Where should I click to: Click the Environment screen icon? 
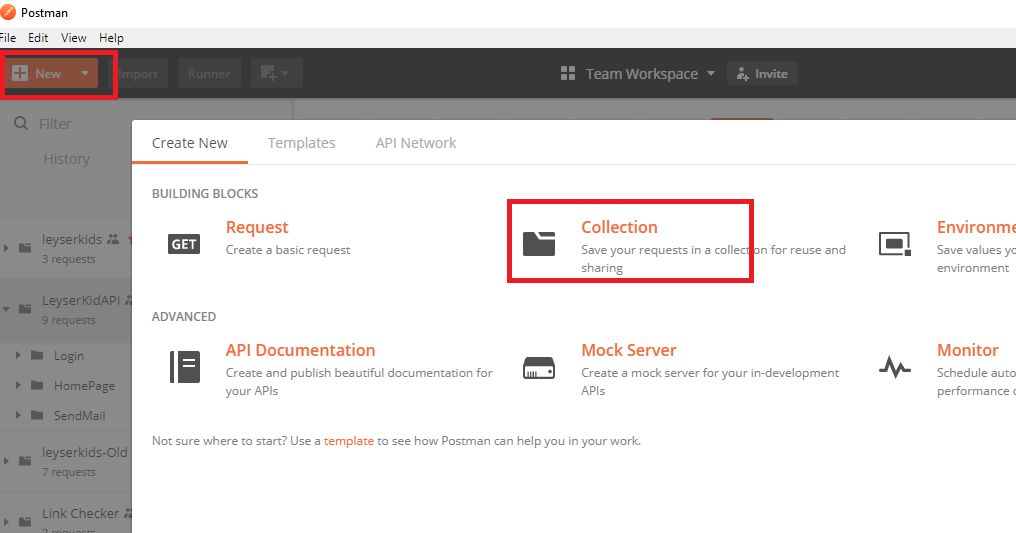pyautogui.click(x=895, y=244)
